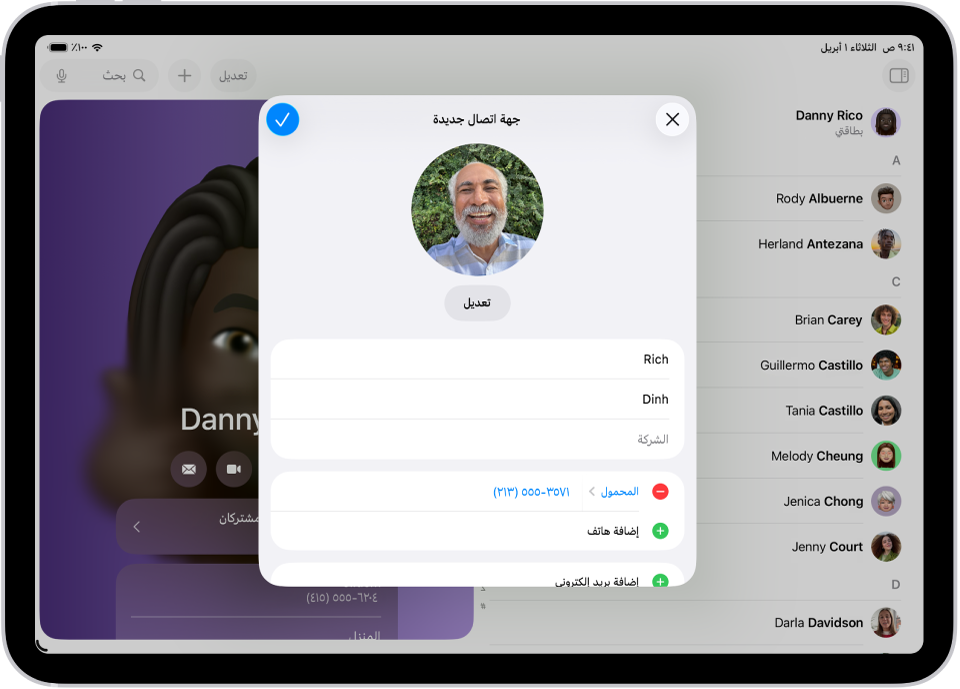Tap تعديل button in the top toolbar
960x689 pixels.
pos(233,75)
